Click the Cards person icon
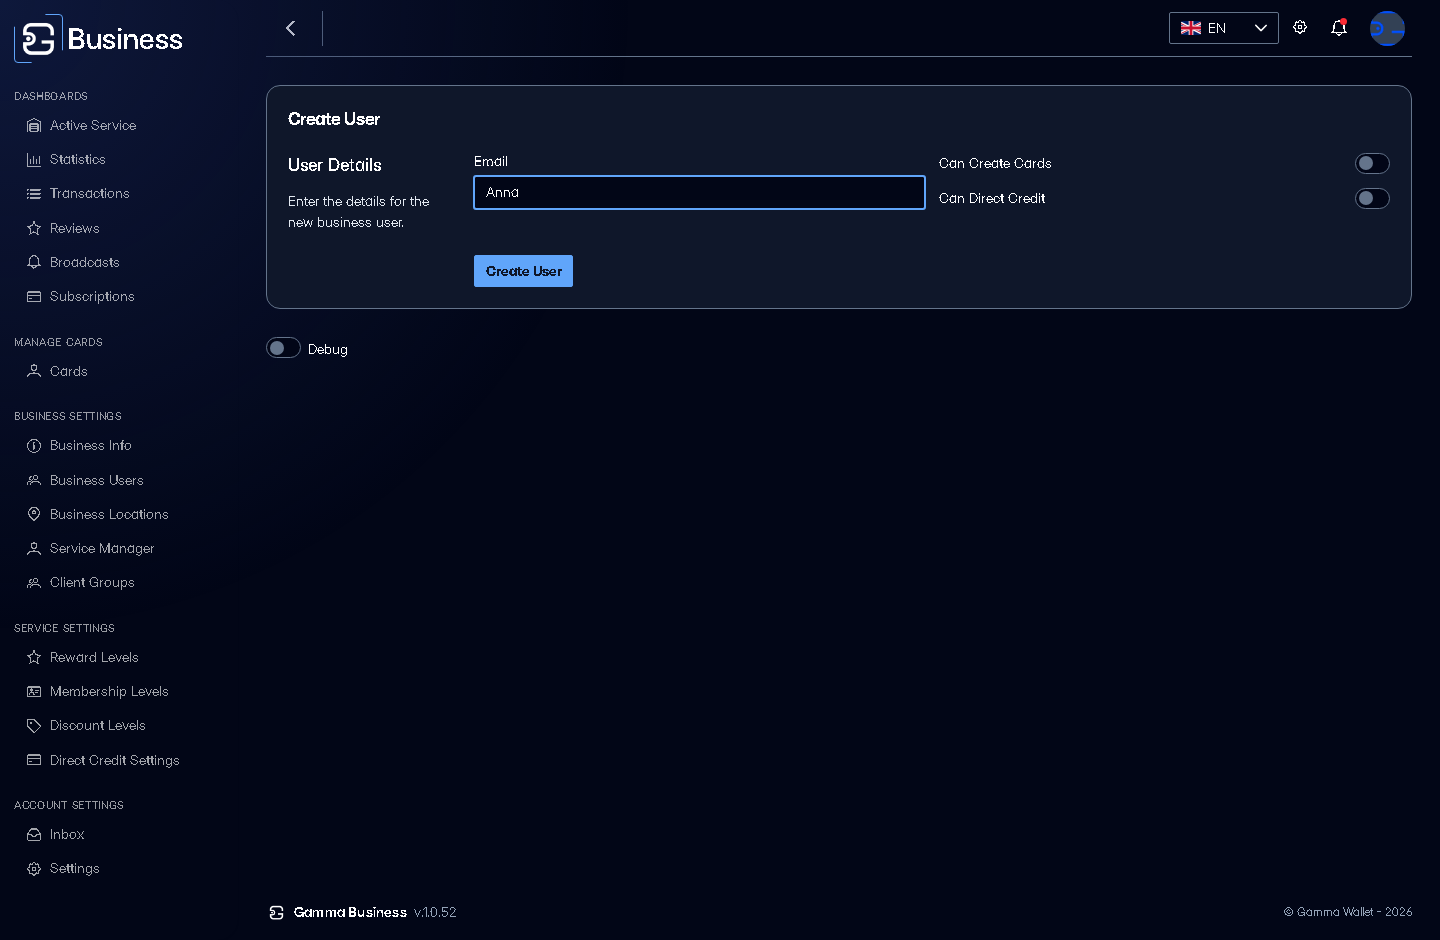 click(x=34, y=371)
